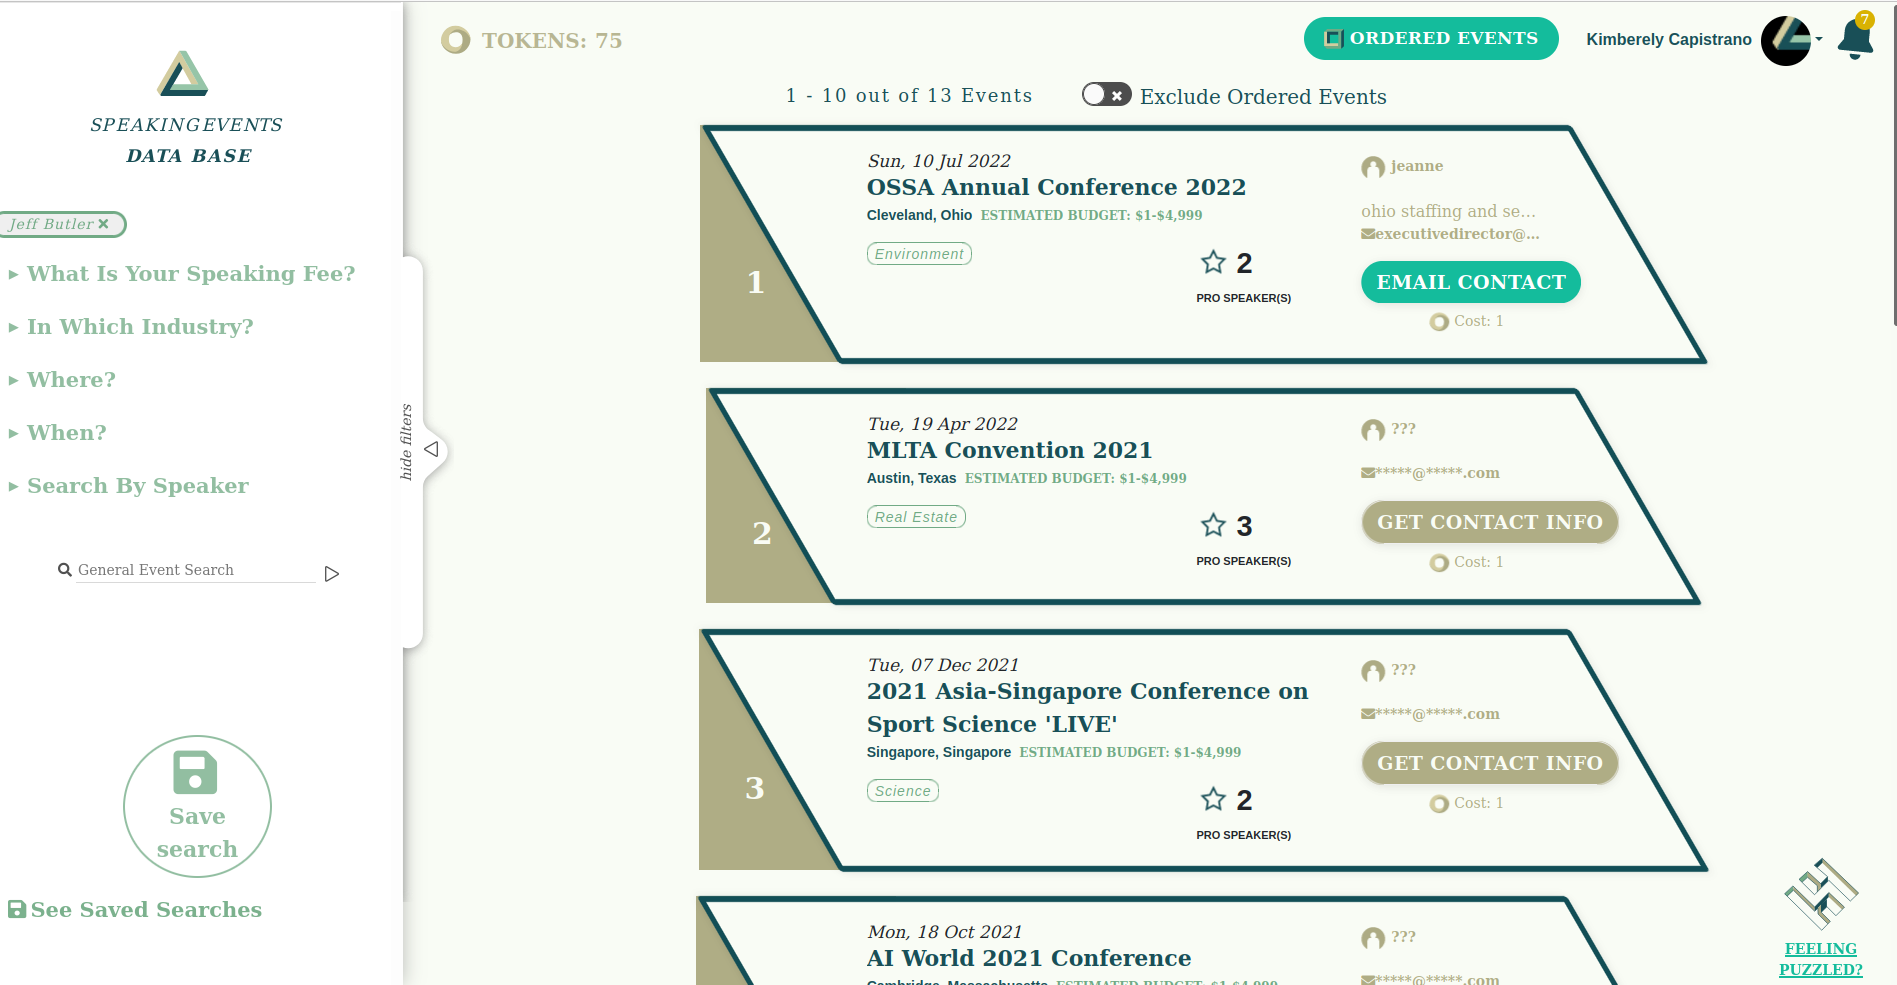
Task: Click contact person icon on AI World 2021
Action: point(1373,938)
